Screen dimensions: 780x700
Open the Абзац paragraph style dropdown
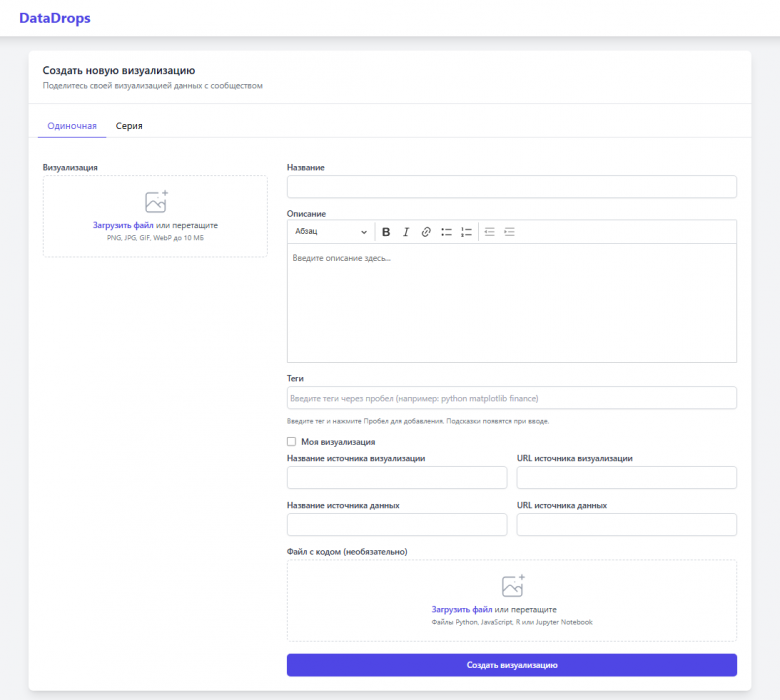[x=331, y=232]
